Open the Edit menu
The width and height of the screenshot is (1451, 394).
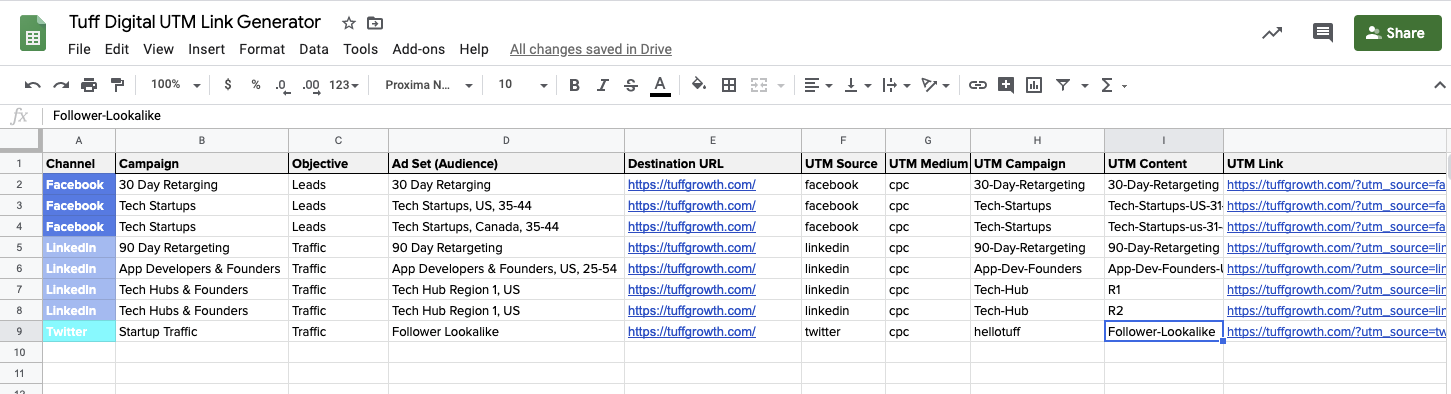[116, 49]
